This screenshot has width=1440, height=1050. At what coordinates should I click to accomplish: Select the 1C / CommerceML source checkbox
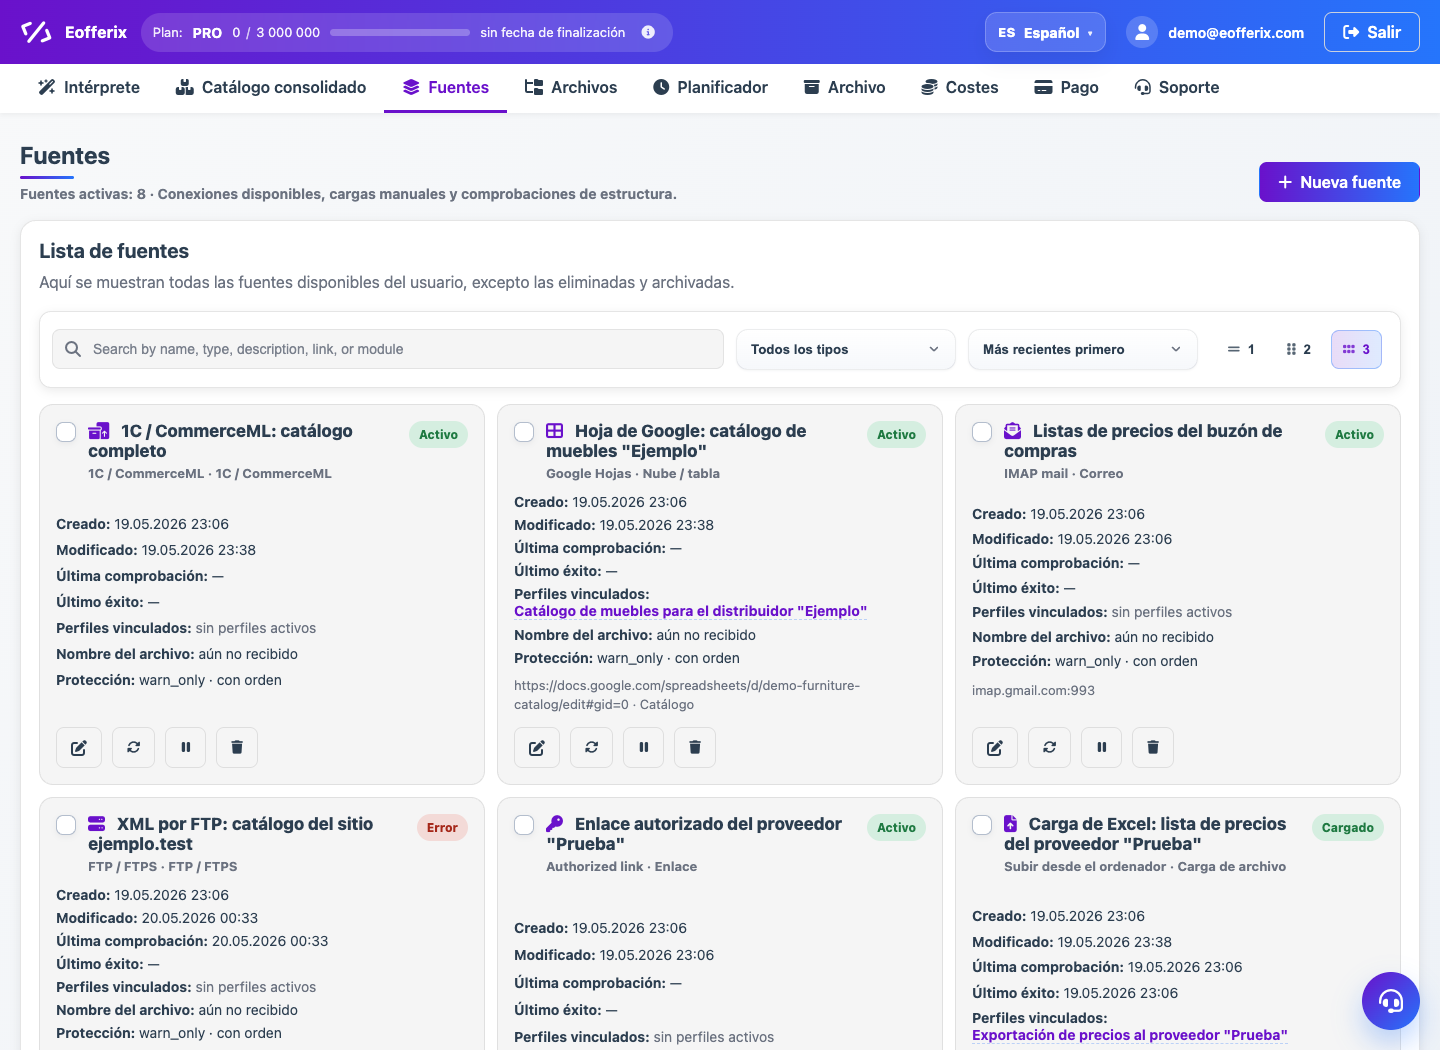[66, 432]
